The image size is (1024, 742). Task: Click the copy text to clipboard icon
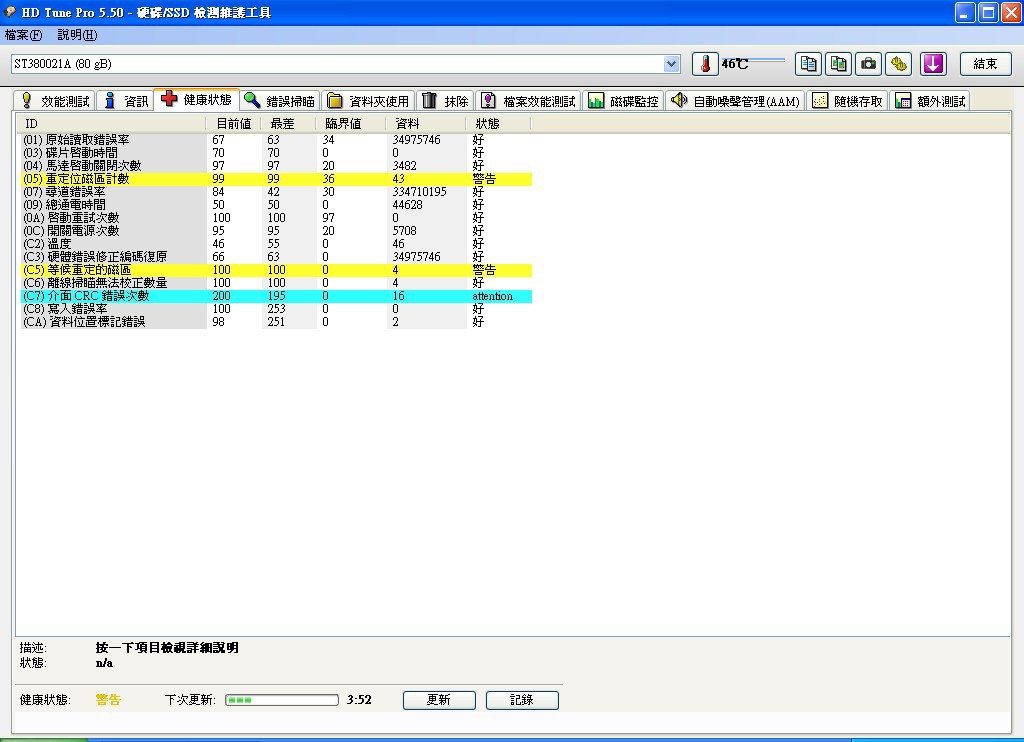click(808, 64)
